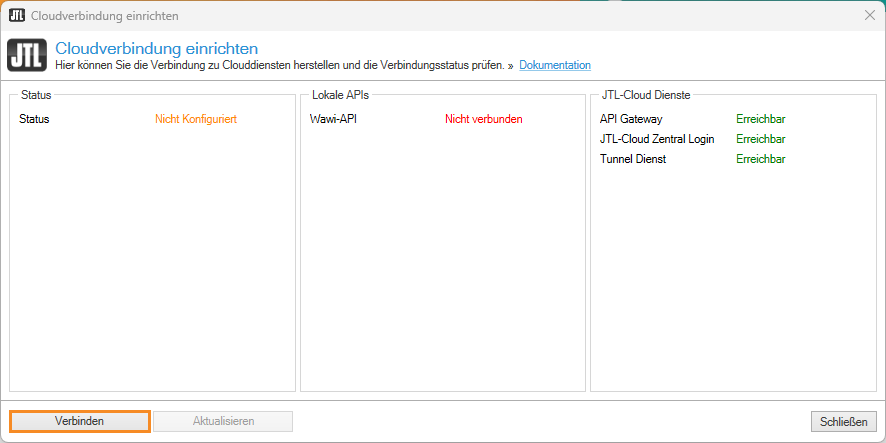Viewport: 886px width, 443px height.
Task: Click the small JTL icon in title bar
Action: tap(16, 16)
